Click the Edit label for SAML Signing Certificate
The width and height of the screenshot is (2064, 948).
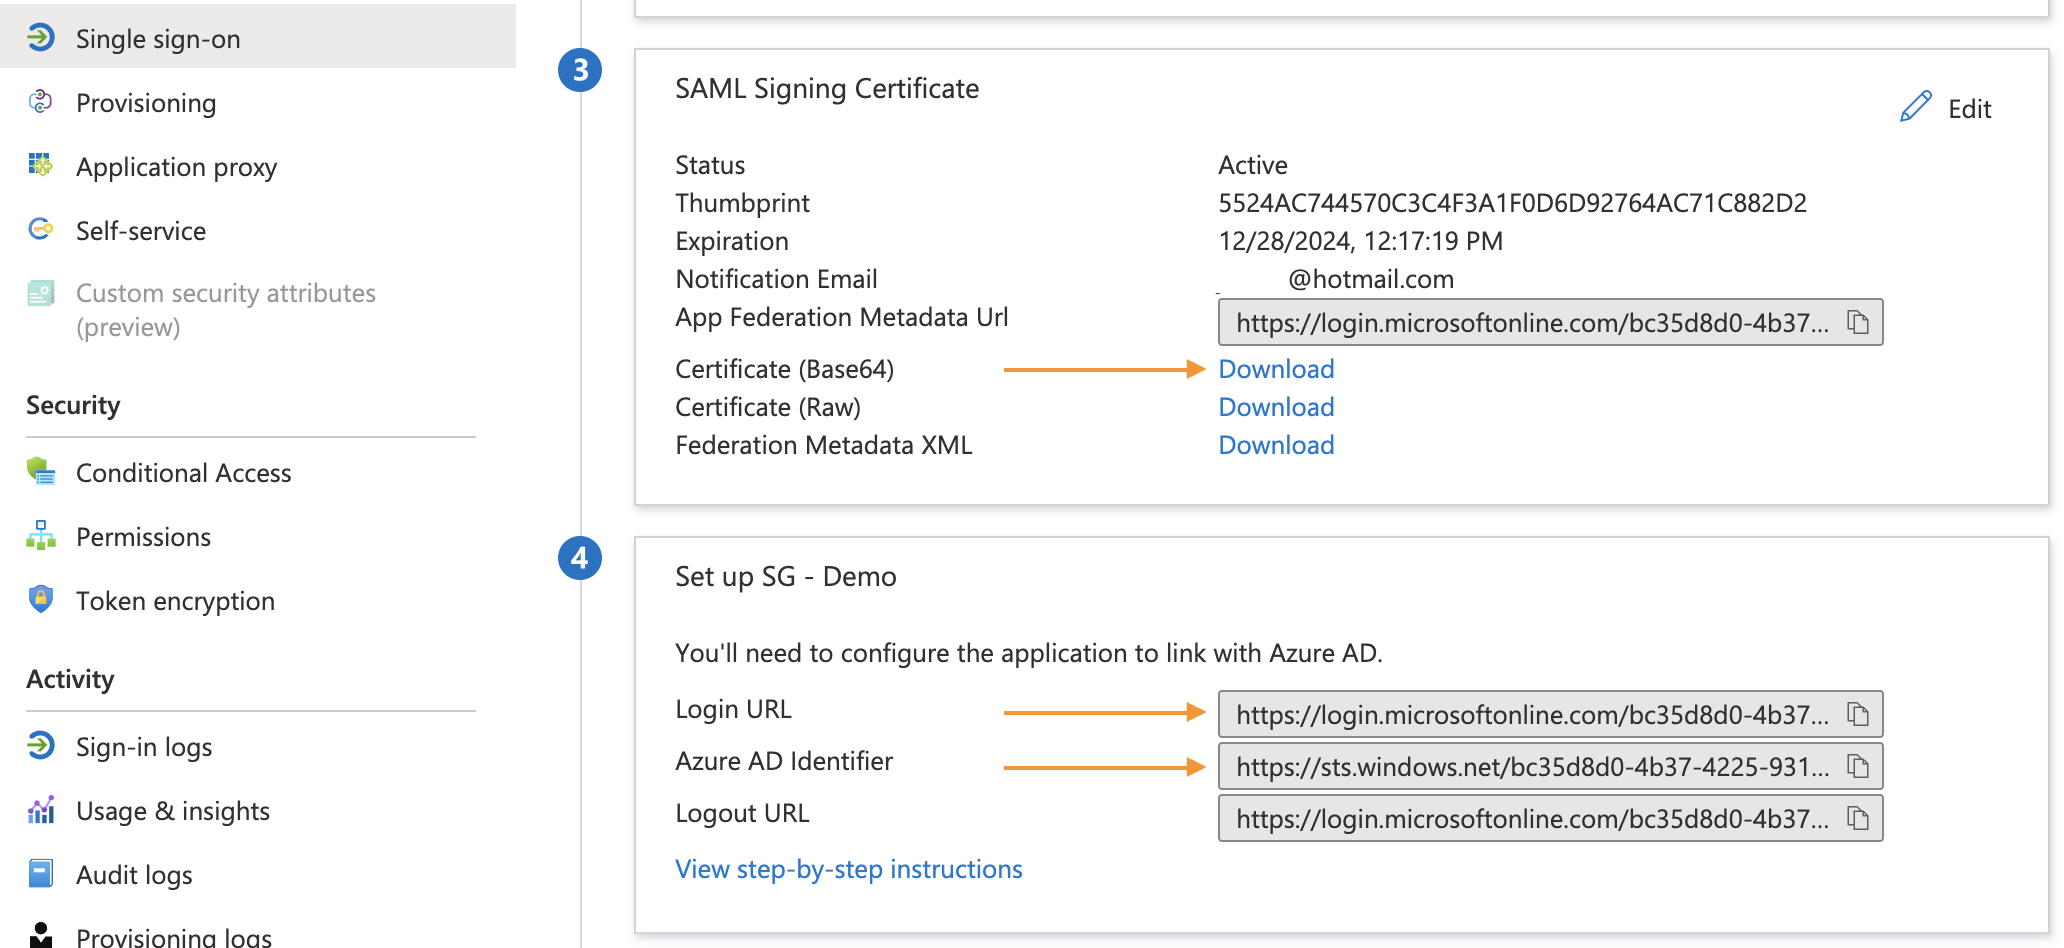[1969, 108]
